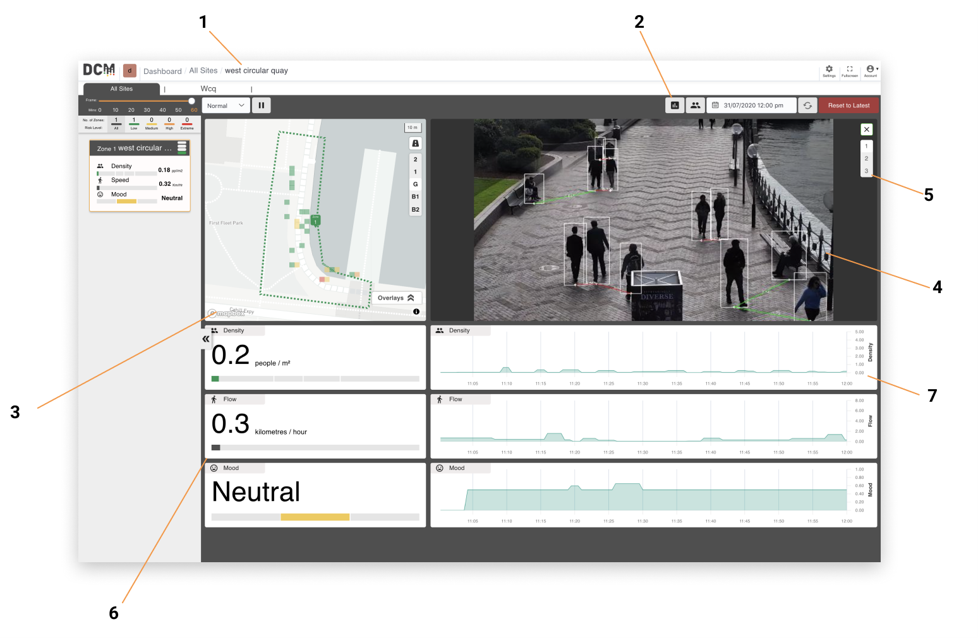Enter Fullscreen mode via its icon
This screenshot has width=978, height=638.
pos(849,69)
